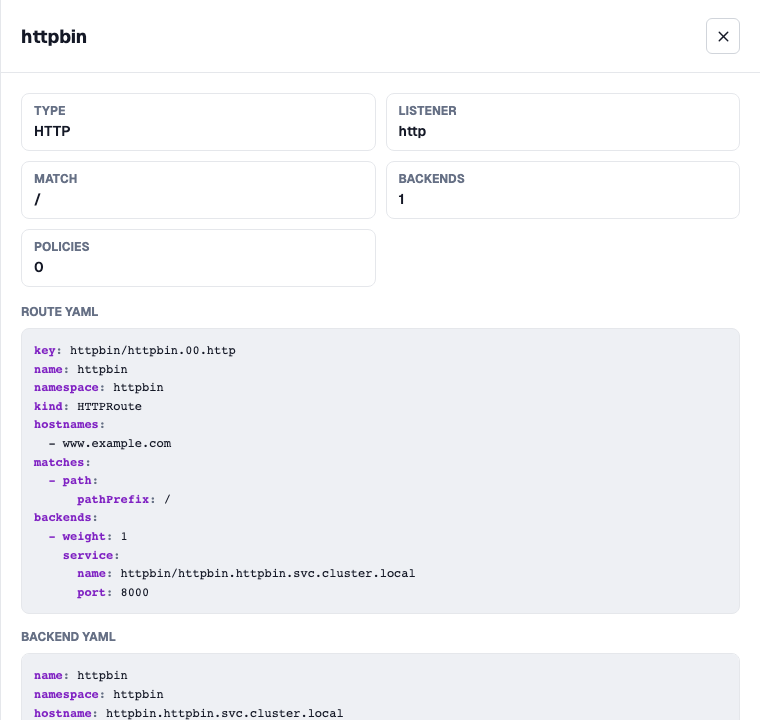Click the 'backends:' key line

(x=66, y=518)
